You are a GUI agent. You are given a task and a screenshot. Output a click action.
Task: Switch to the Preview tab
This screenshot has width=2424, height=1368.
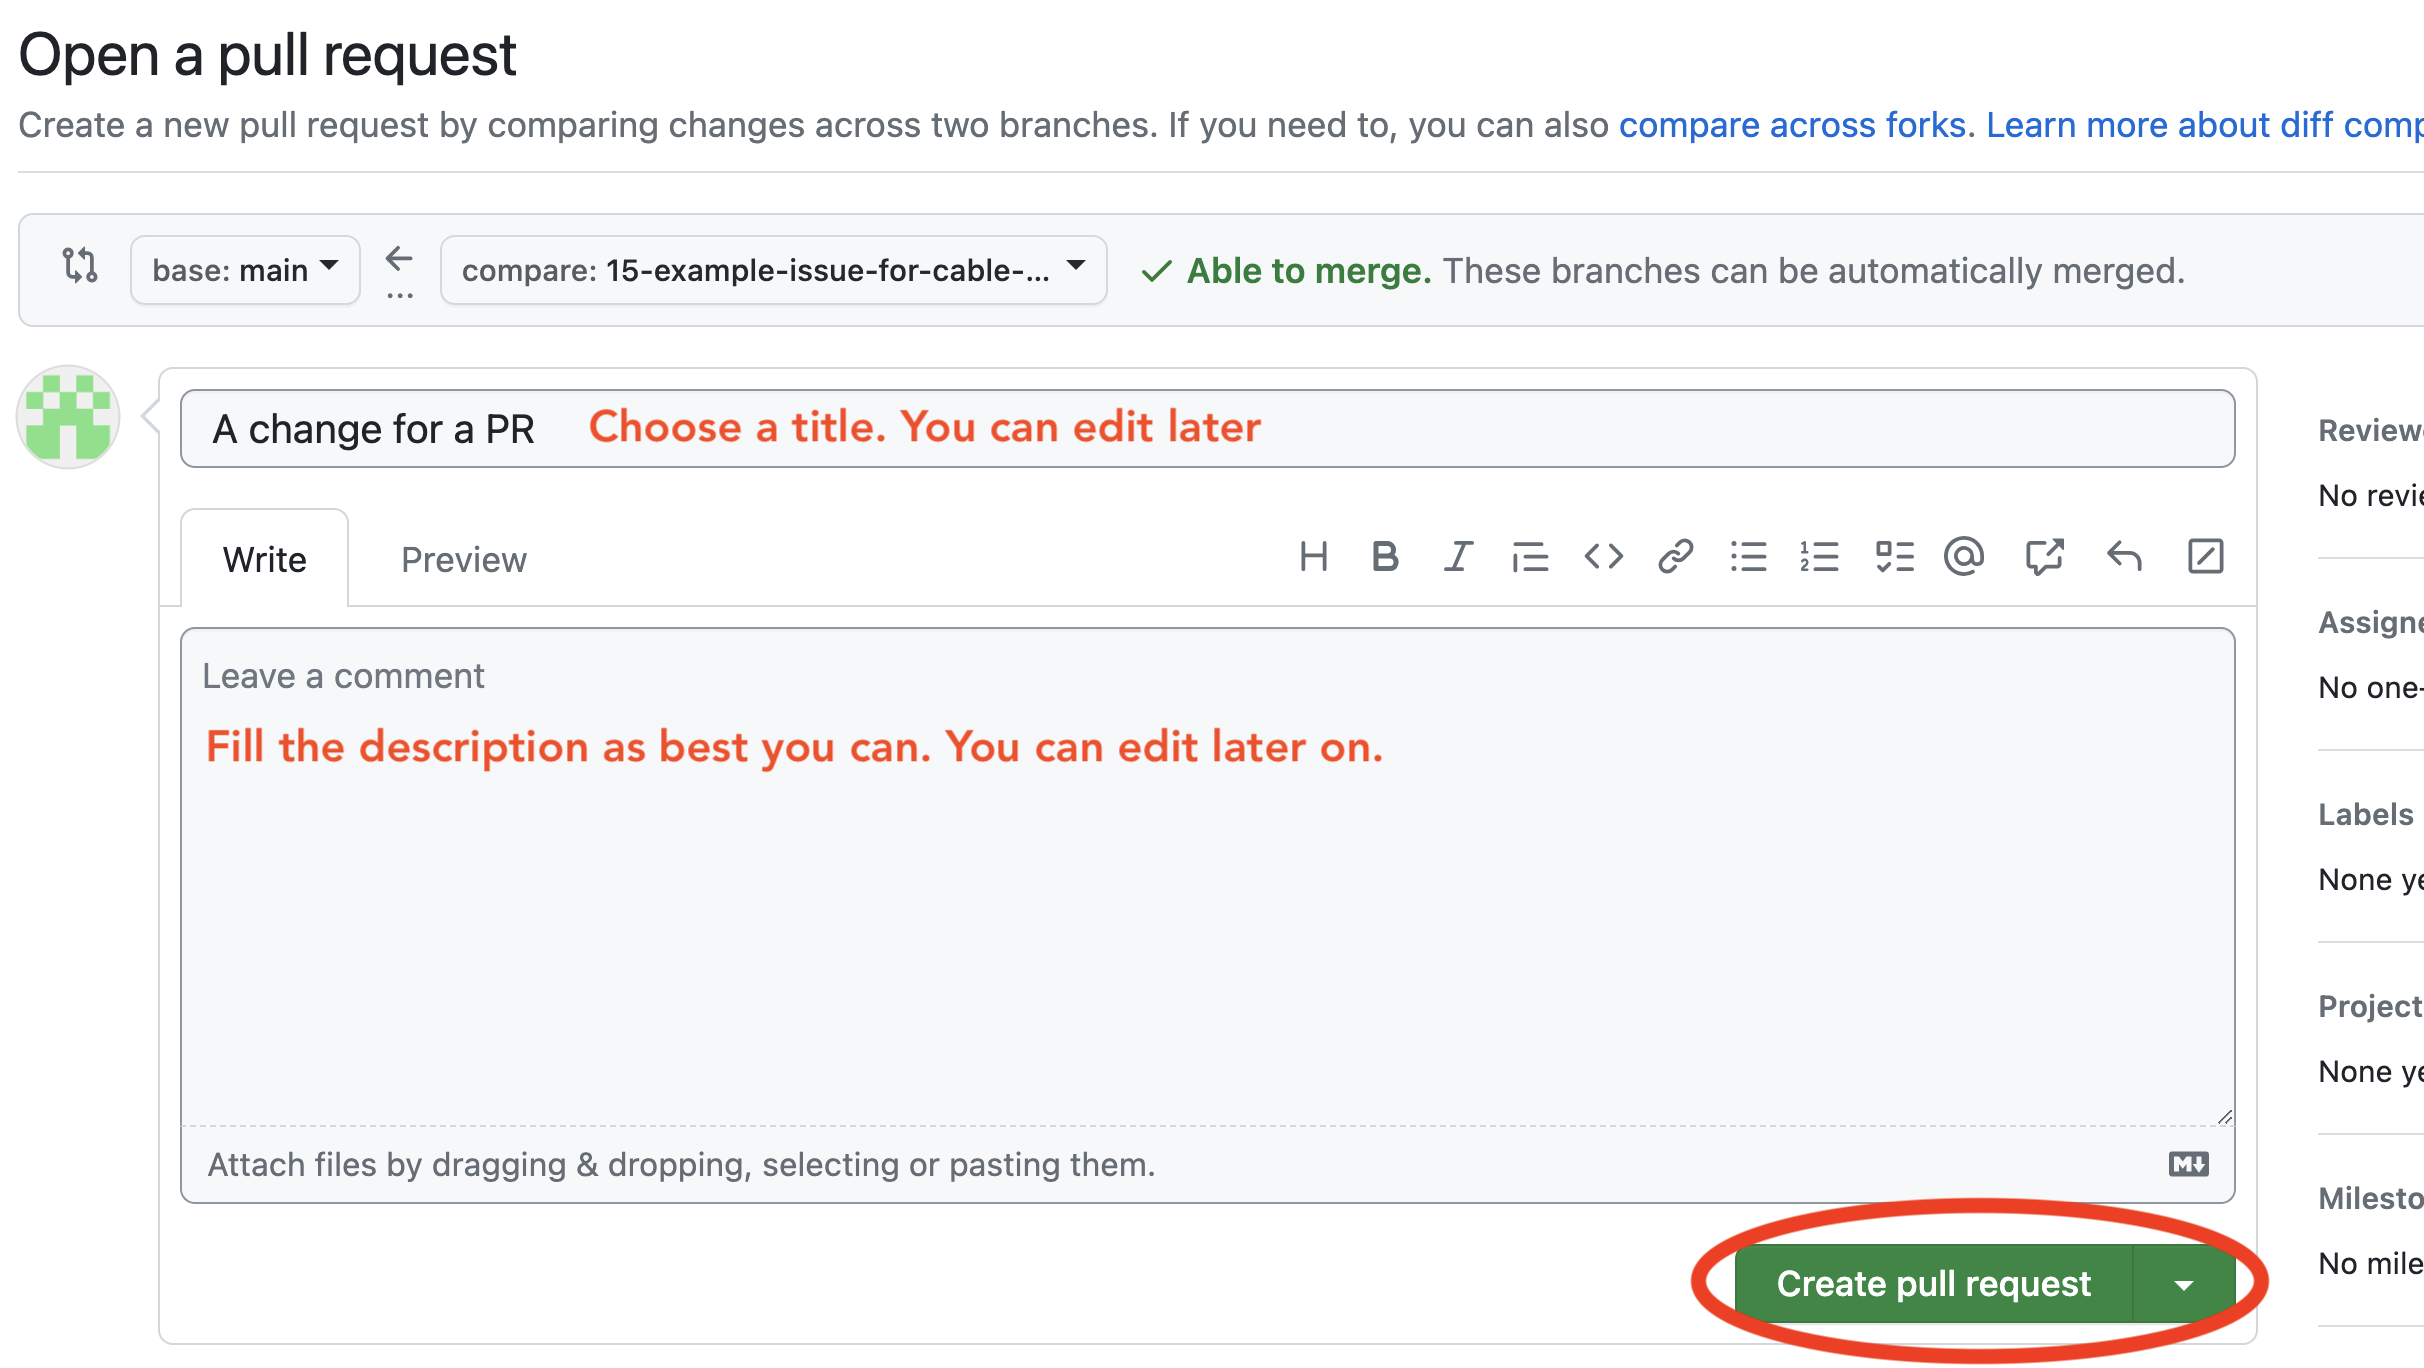(463, 560)
